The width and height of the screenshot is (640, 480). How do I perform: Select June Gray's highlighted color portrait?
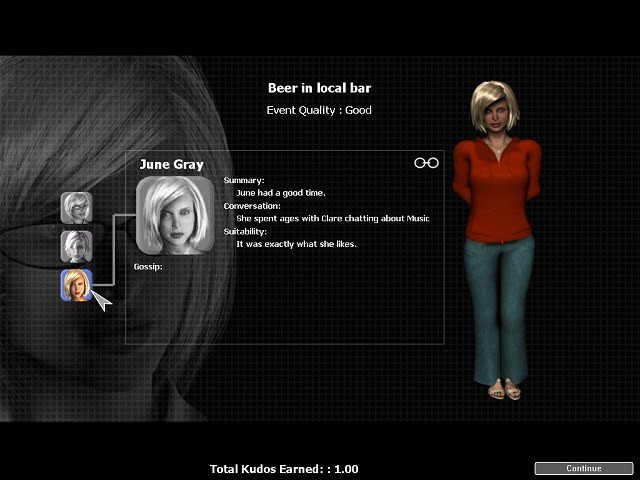click(77, 285)
